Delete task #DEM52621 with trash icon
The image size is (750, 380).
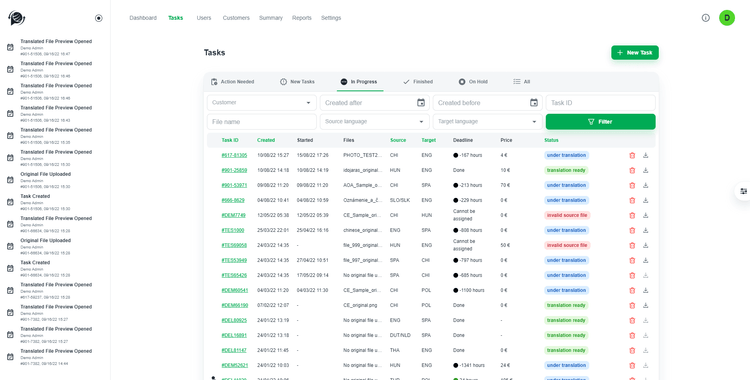pyautogui.click(x=632, y=366)
